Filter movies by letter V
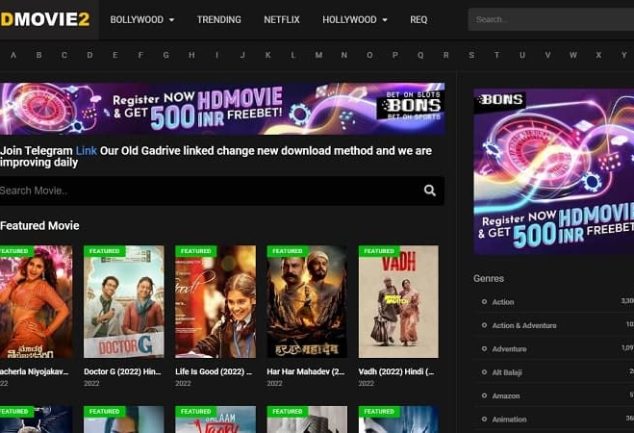 [547, 55]
